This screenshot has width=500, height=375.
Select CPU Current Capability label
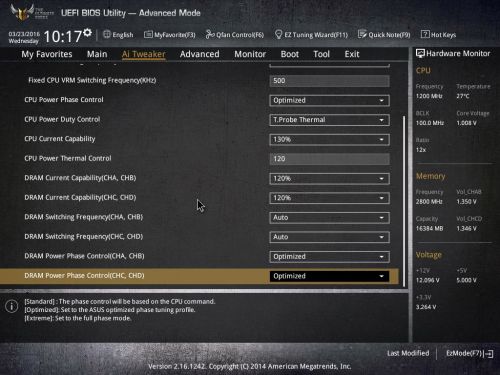click(x=60, y=139)
